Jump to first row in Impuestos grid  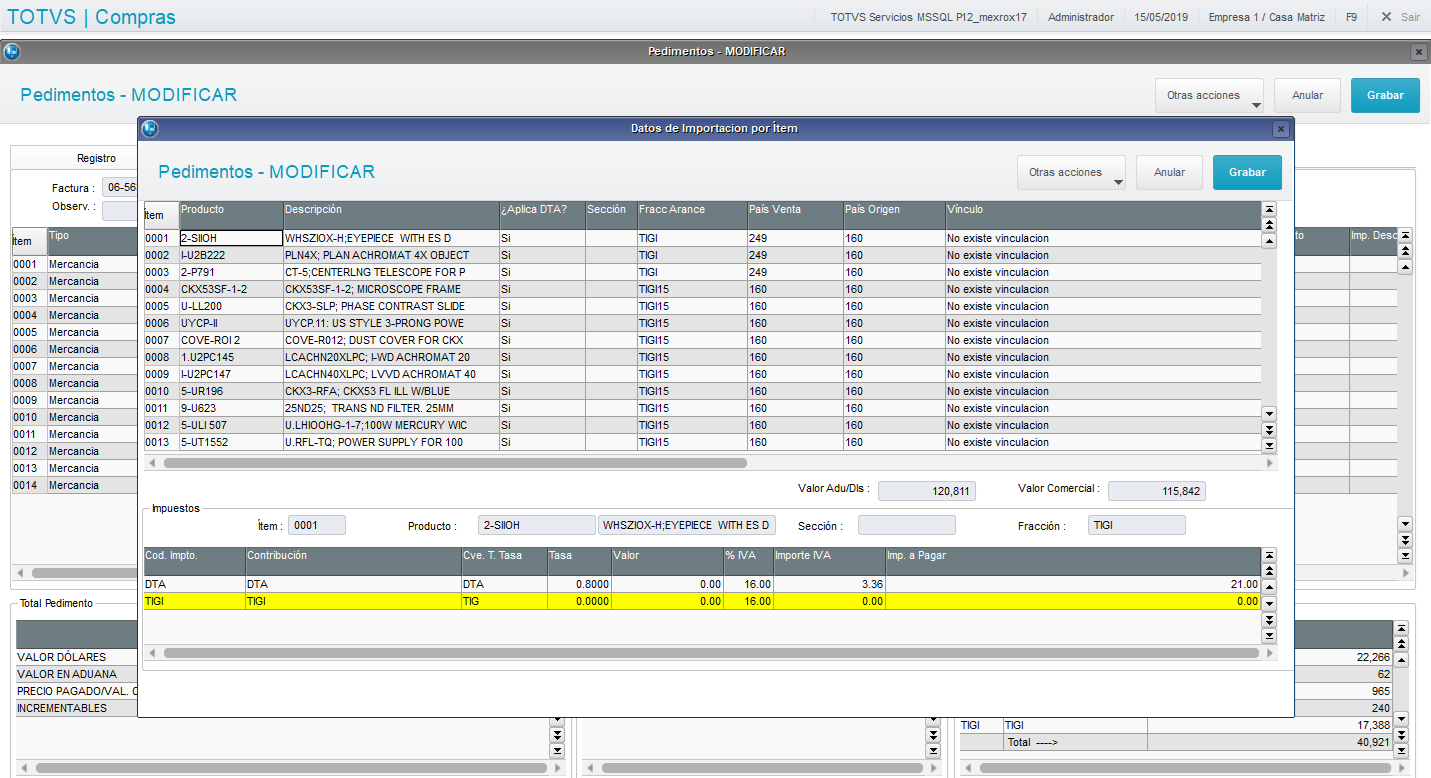[1269, 555]
